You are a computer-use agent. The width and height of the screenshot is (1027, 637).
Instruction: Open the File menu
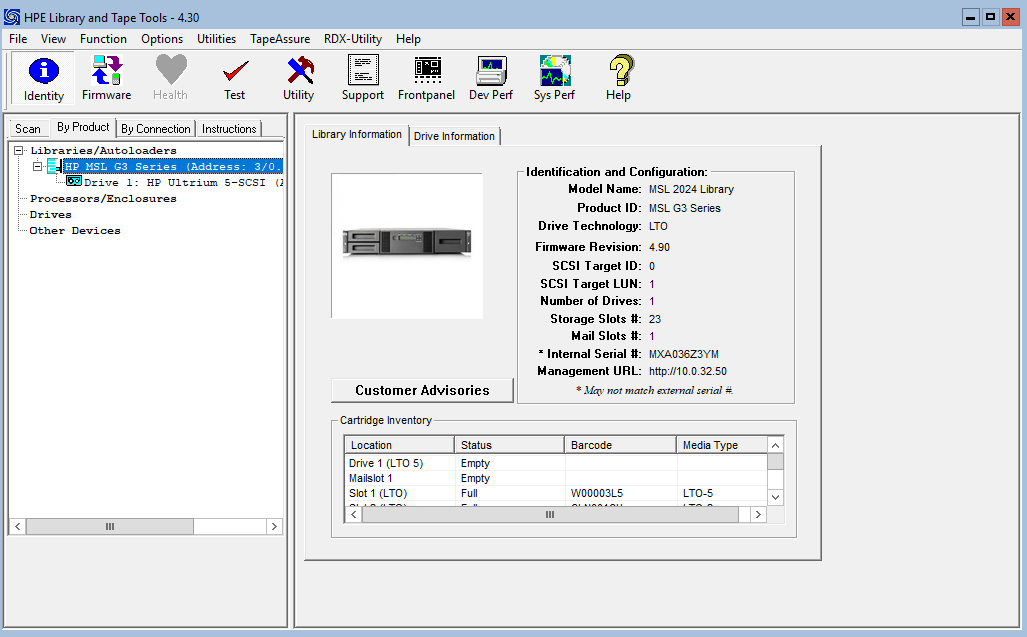pos(18,39)
